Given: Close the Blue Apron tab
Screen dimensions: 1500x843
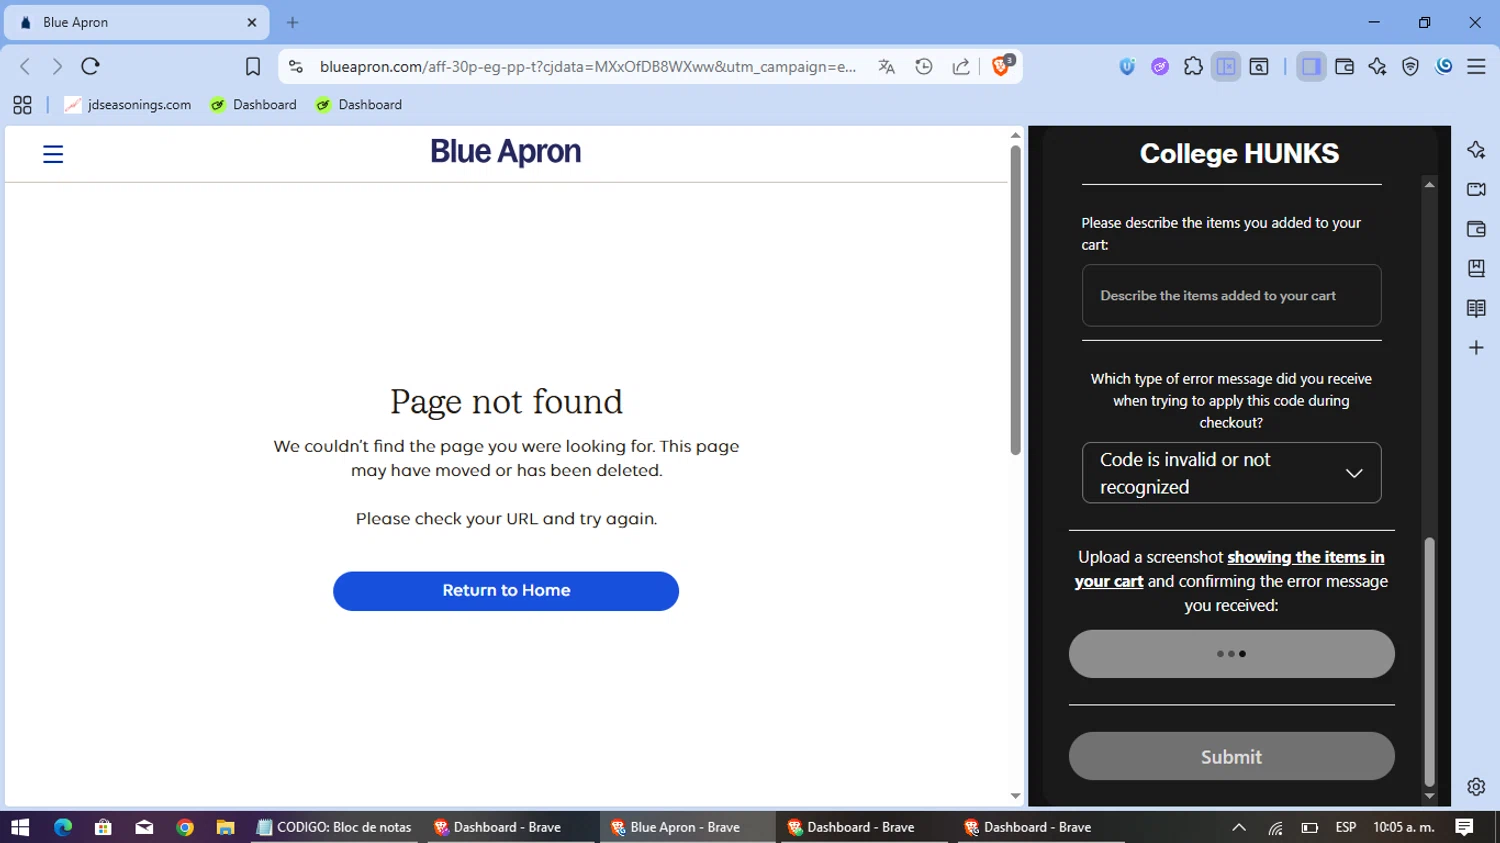Looking at the screenshot, I should click(x=251, y=22).
